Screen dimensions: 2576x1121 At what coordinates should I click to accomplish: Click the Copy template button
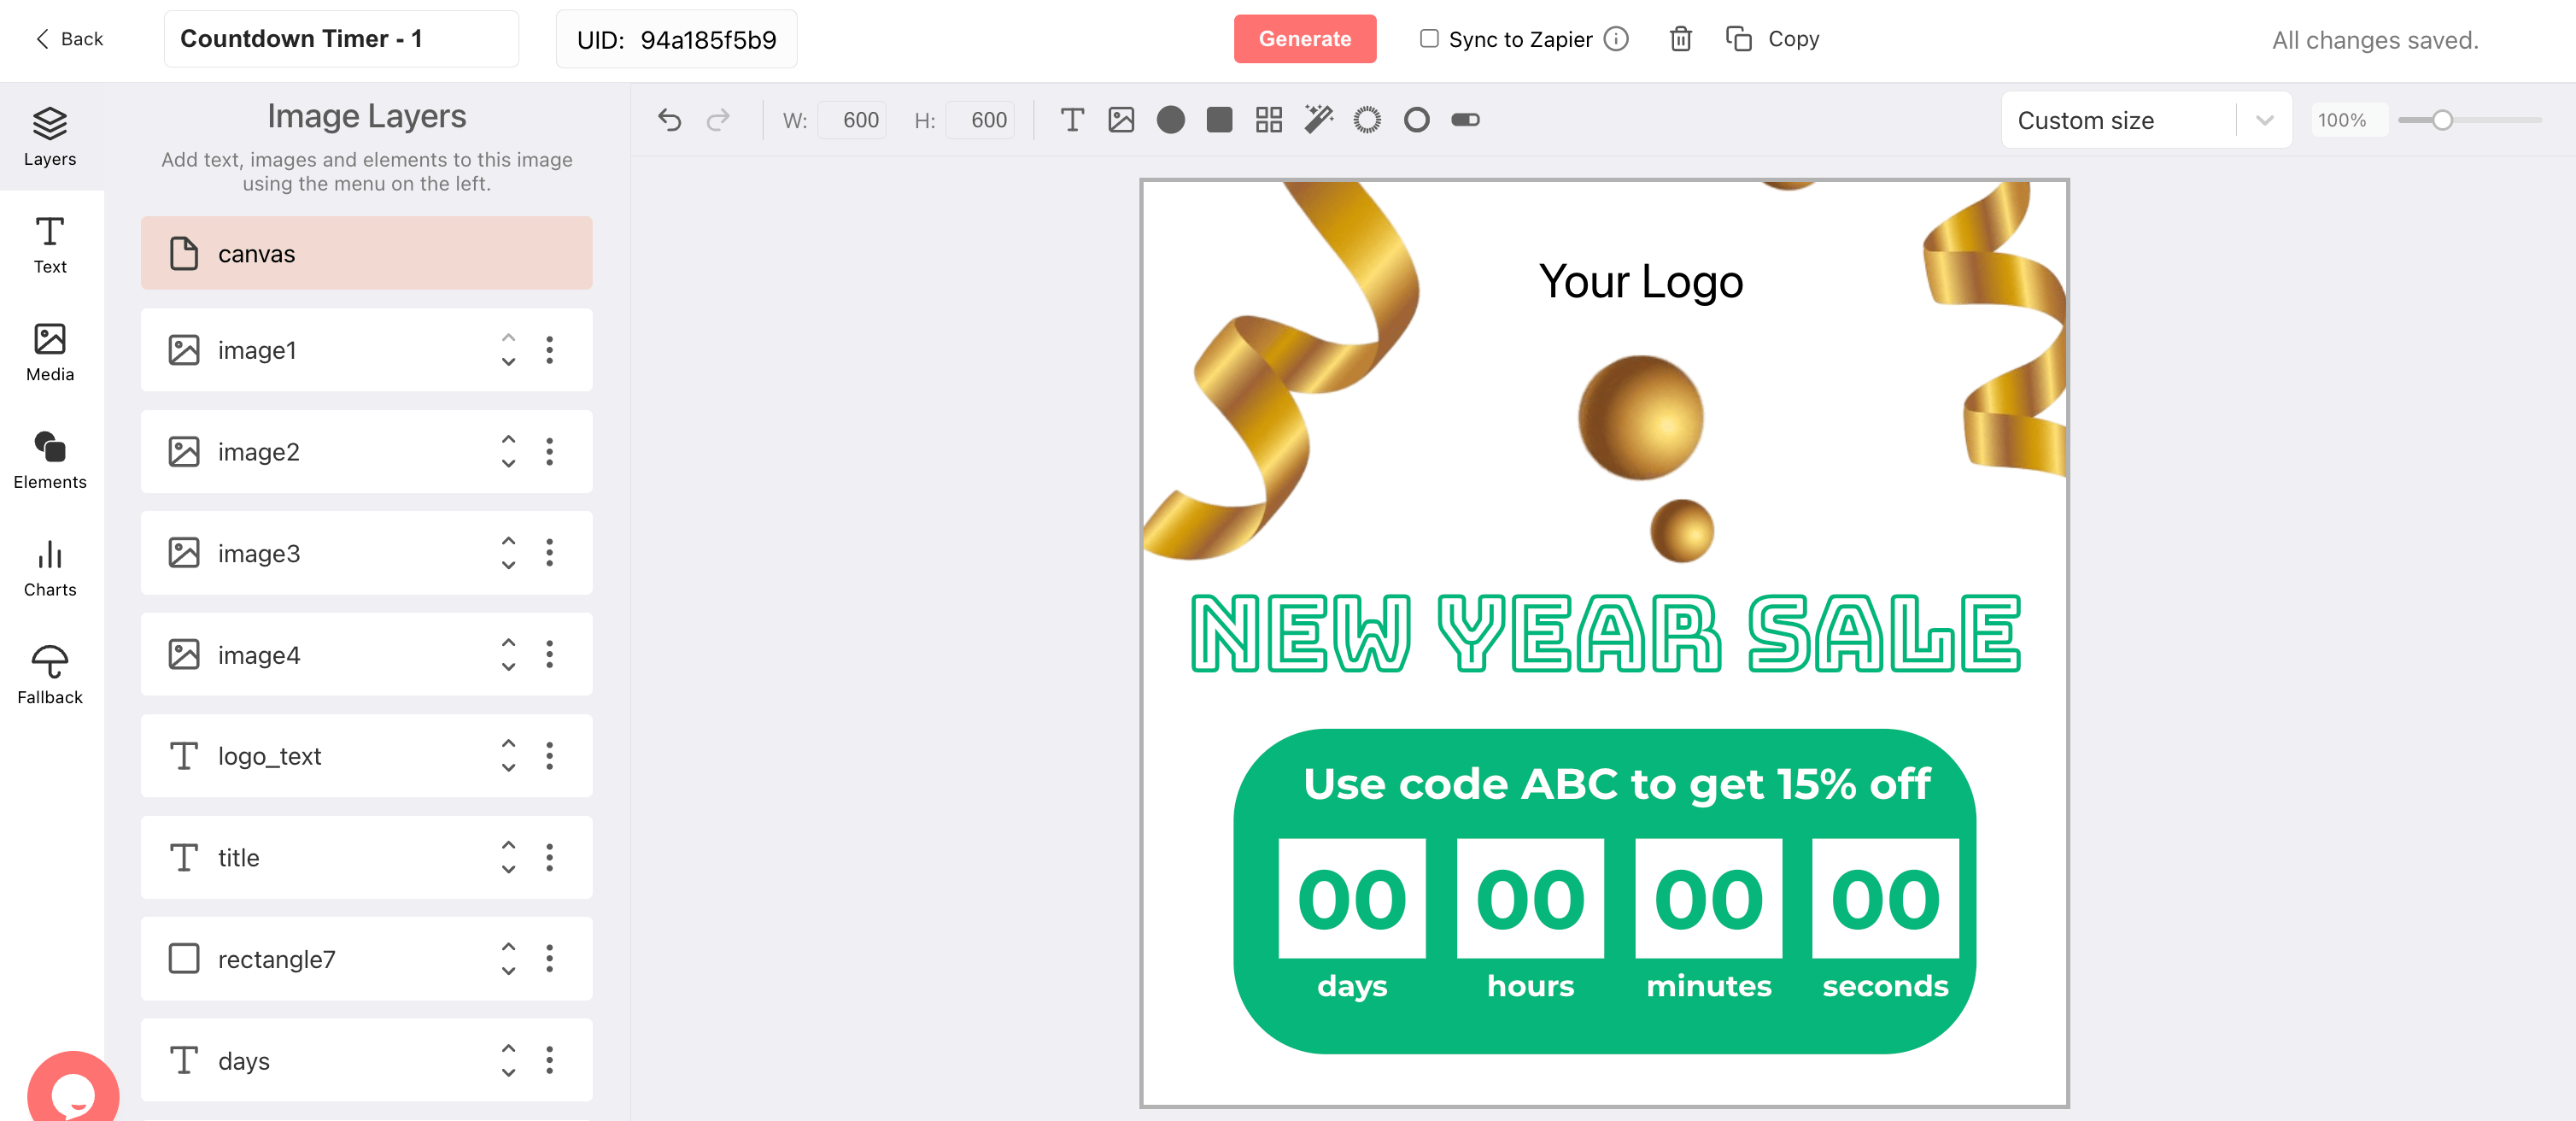pyautogui.click(x=1773, y=39)
